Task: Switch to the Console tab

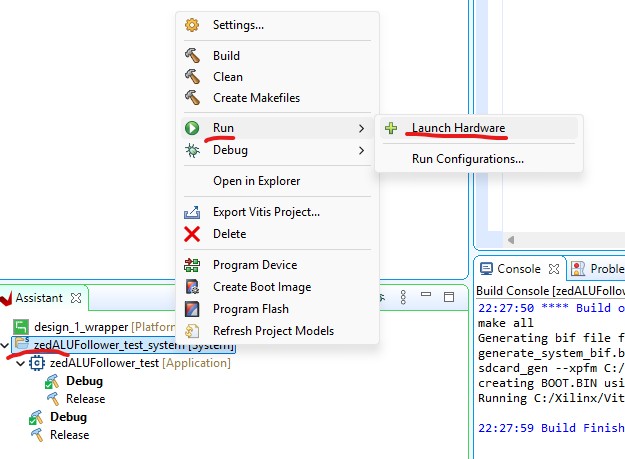Action: tap(510, 269)
